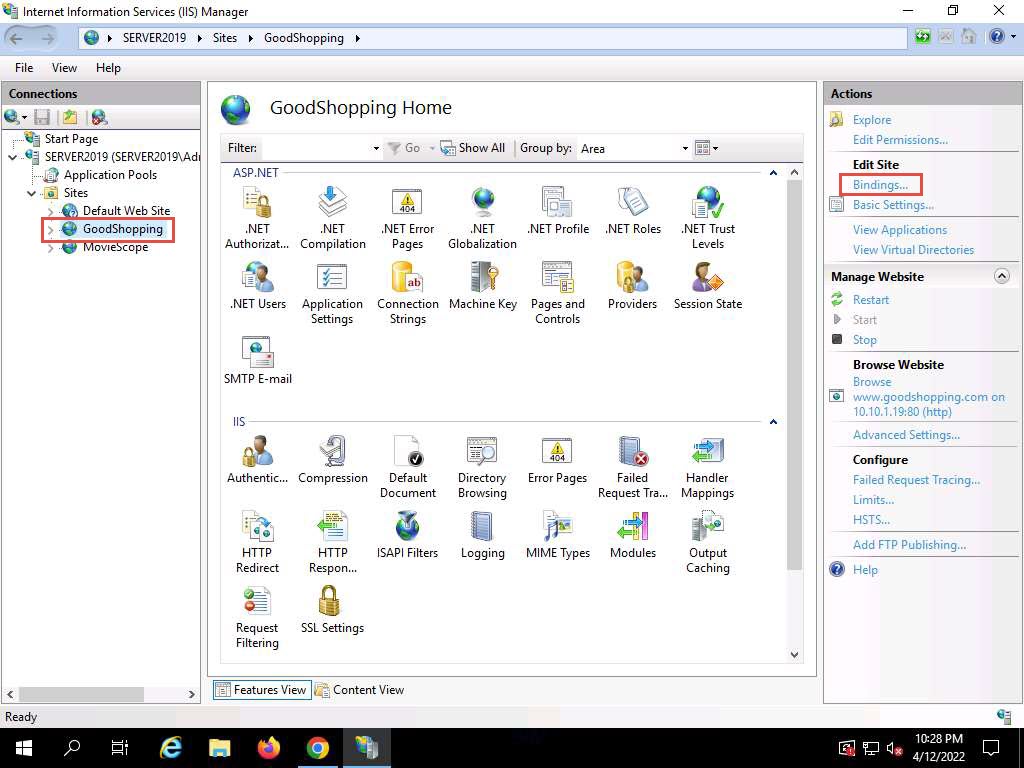Open the View menu
This screenshot has width=1024, height=768.
pyautogui.click(x=64, y=68)
